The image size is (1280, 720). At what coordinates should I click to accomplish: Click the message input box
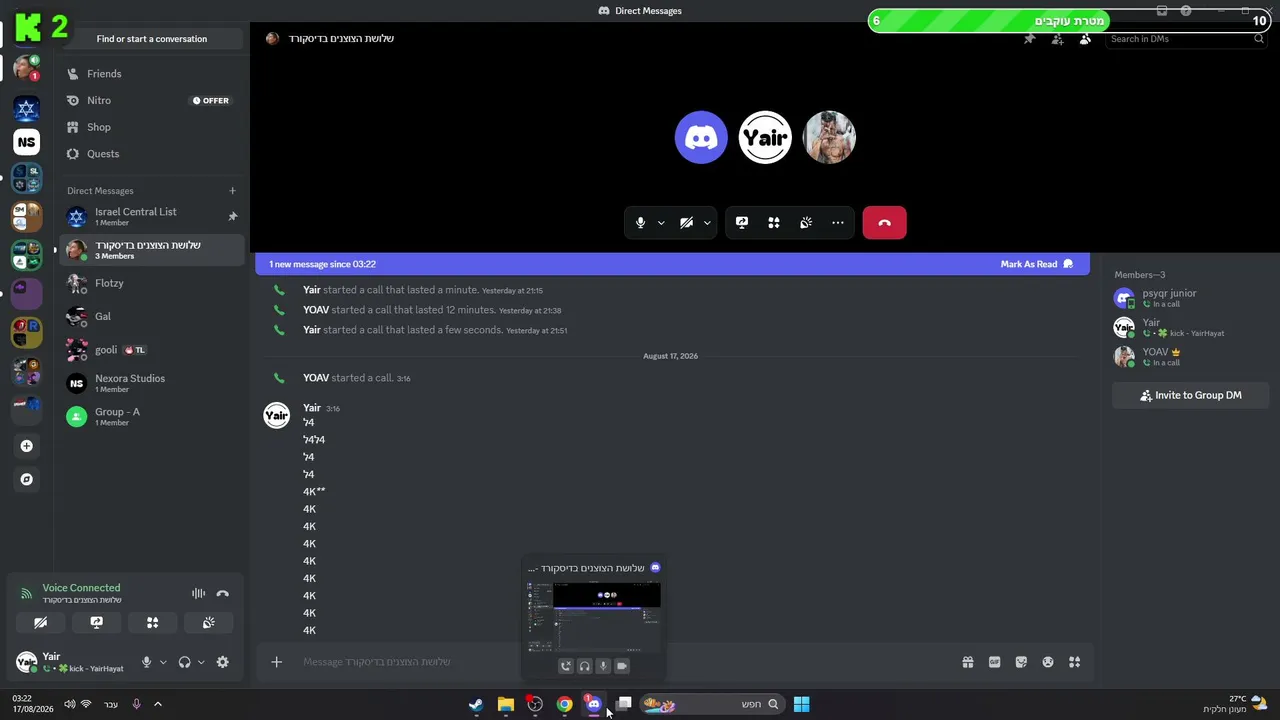625,662
